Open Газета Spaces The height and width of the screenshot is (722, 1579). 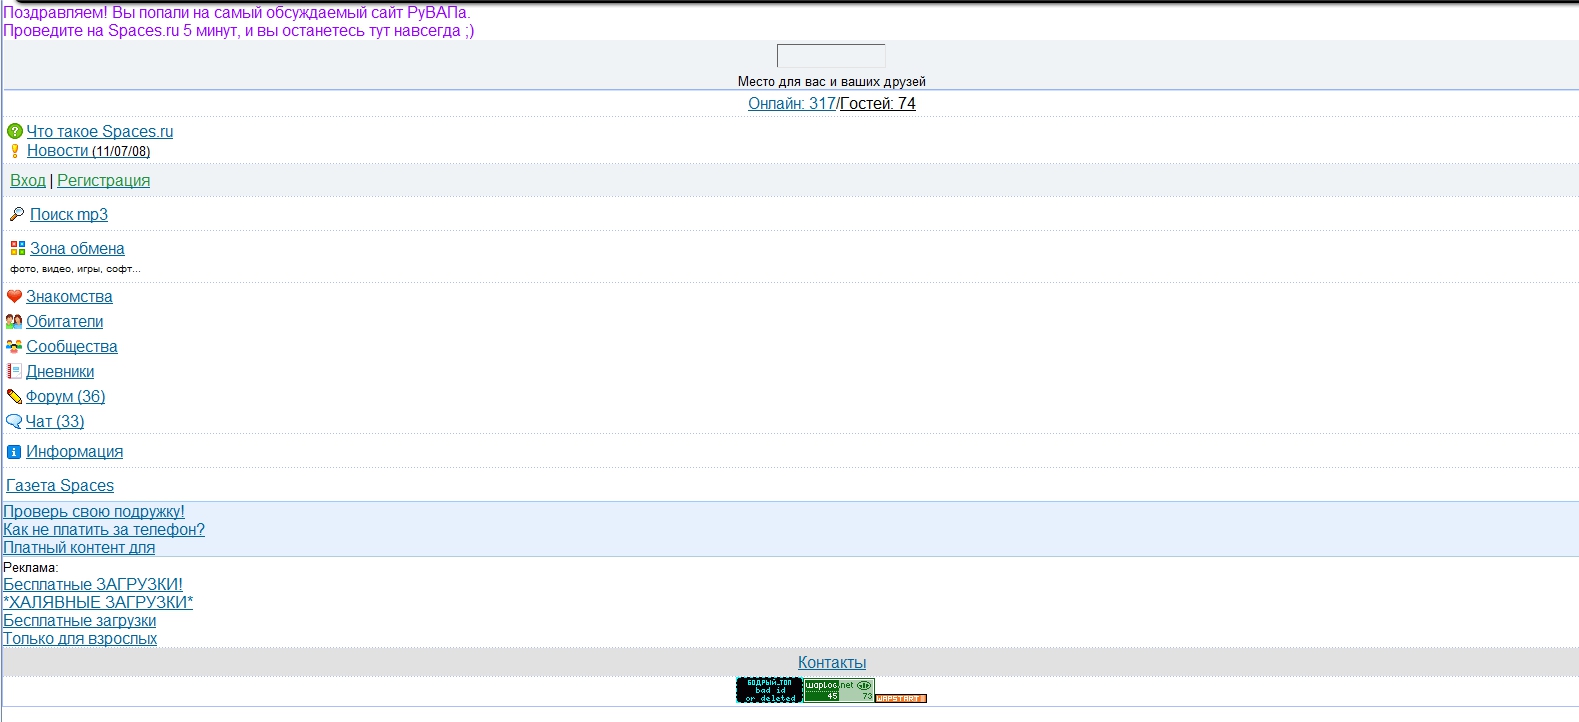(x=60, y=485)
